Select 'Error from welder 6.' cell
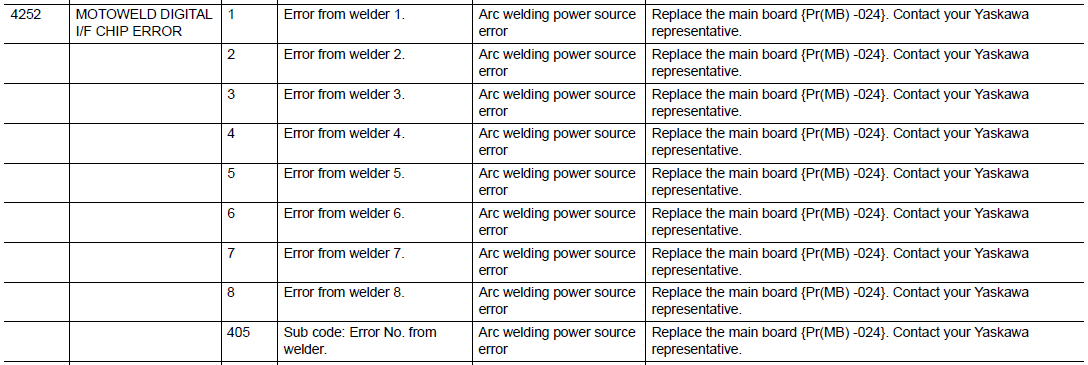This screenshot has width=1088, height=365. click(375, 222)
